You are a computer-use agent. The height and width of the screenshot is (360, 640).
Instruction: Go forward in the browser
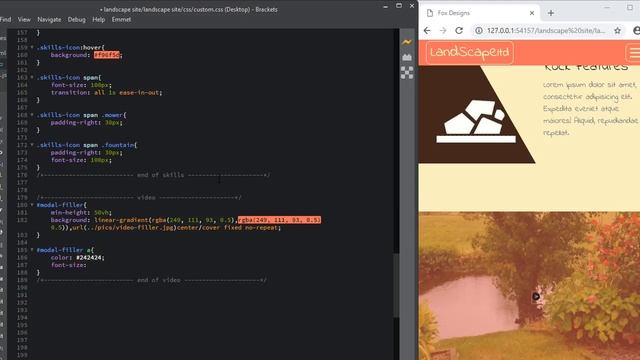click(x=443, y=30)
